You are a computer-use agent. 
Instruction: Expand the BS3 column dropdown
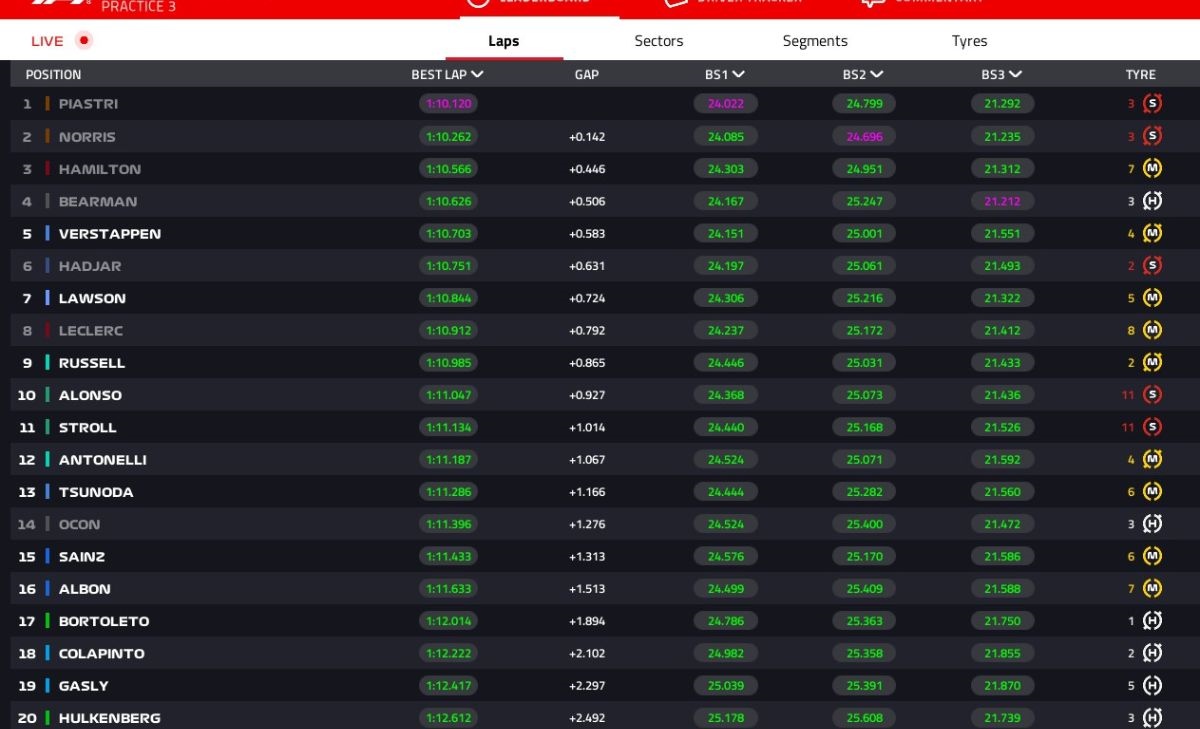[1015, 75]
